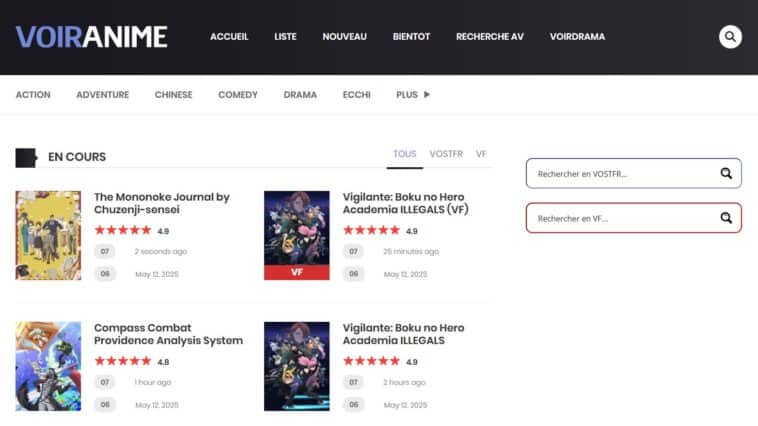Screen dimensions: 758x426
Task: Open episode 07 of Compass Combat
Action: click(105, 382)
